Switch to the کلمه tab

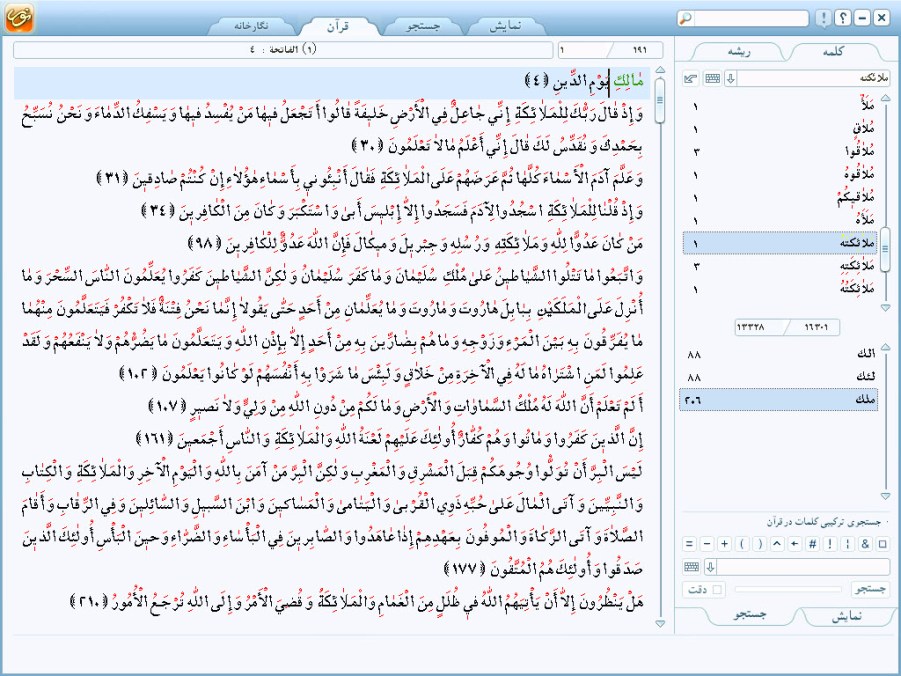pyautogui.click(x=834, y=52)
